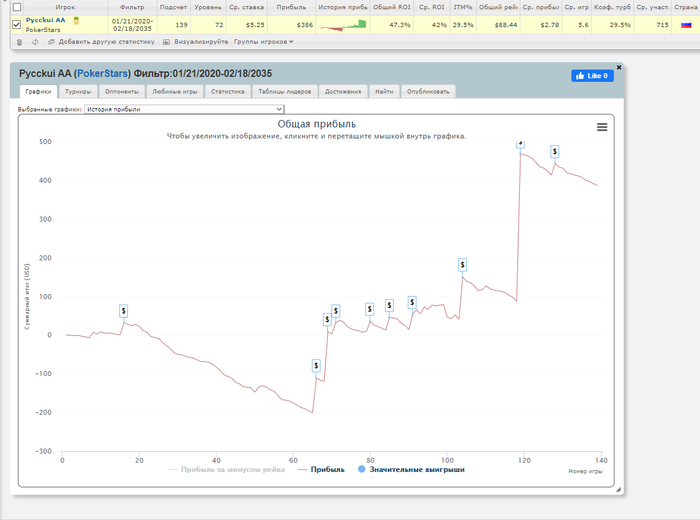700x520 pixels.
Task: Switch to the Оппоненты tab
Action: click(x=122, y=92)
